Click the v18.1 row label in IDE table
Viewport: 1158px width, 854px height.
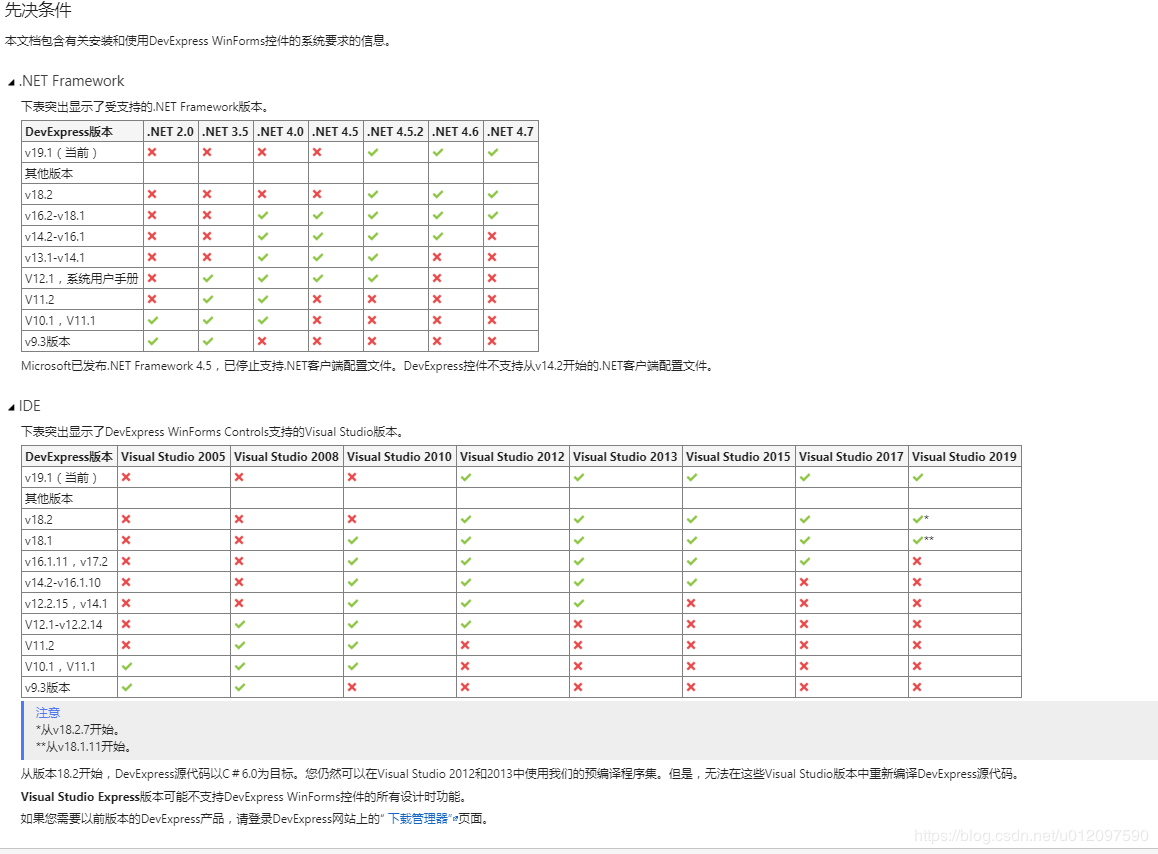pyautogui.click(x=38, y=541)
